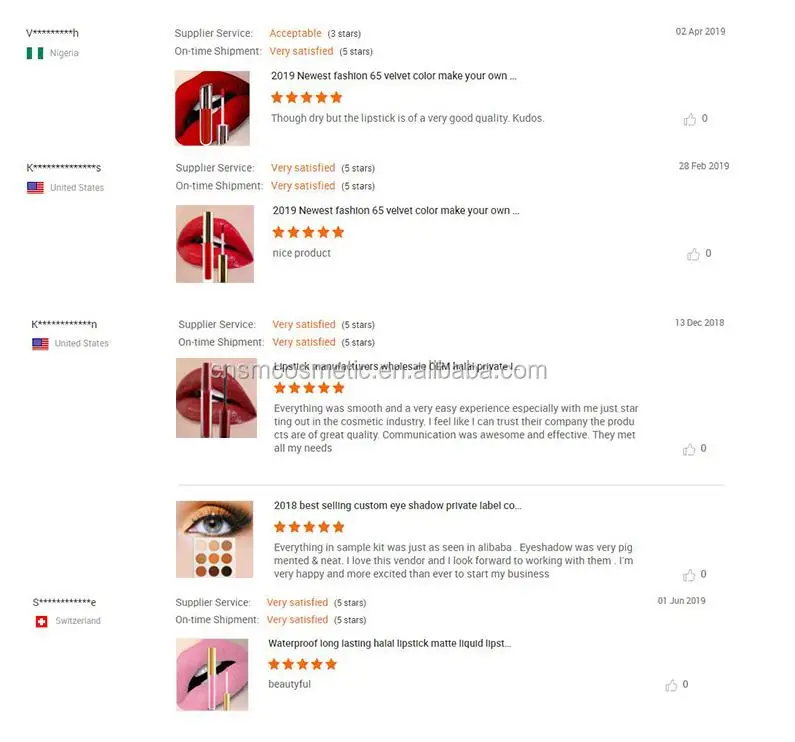Image resolution: width=795 pixels, height=742 pixels.
Task: Open the eye shadow palette thumbnail
Action: [214, 539]
